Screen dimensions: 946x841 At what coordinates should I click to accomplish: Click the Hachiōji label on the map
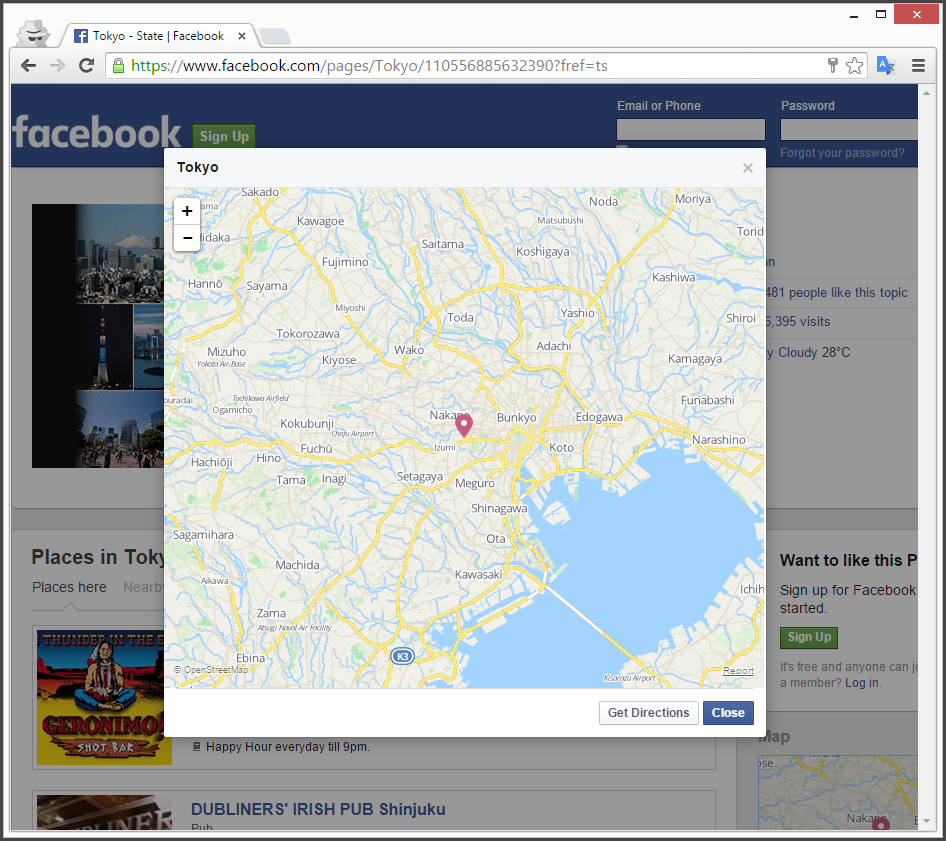pyautogui.click(x=211, y=463)
